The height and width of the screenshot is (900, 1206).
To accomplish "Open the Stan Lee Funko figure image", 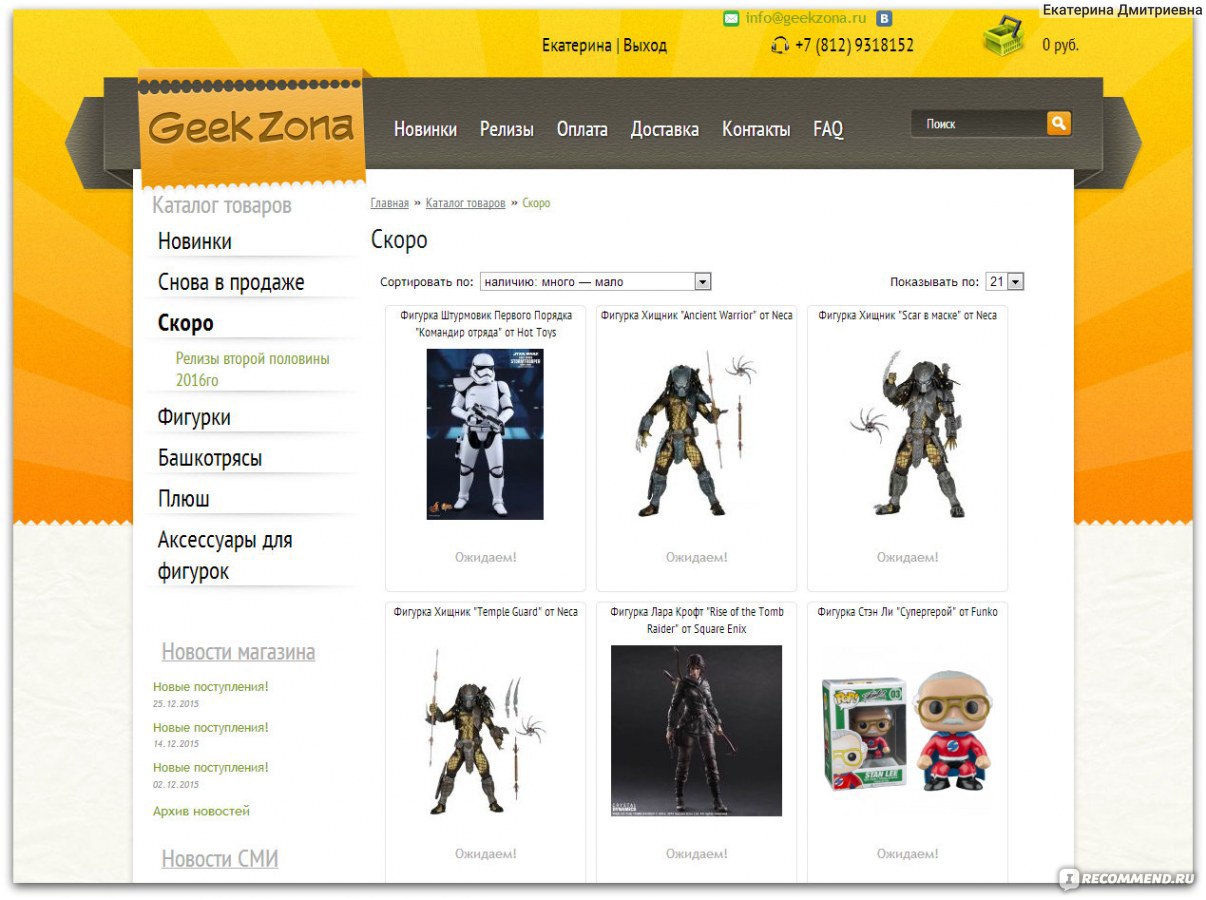I will [907, 731].
